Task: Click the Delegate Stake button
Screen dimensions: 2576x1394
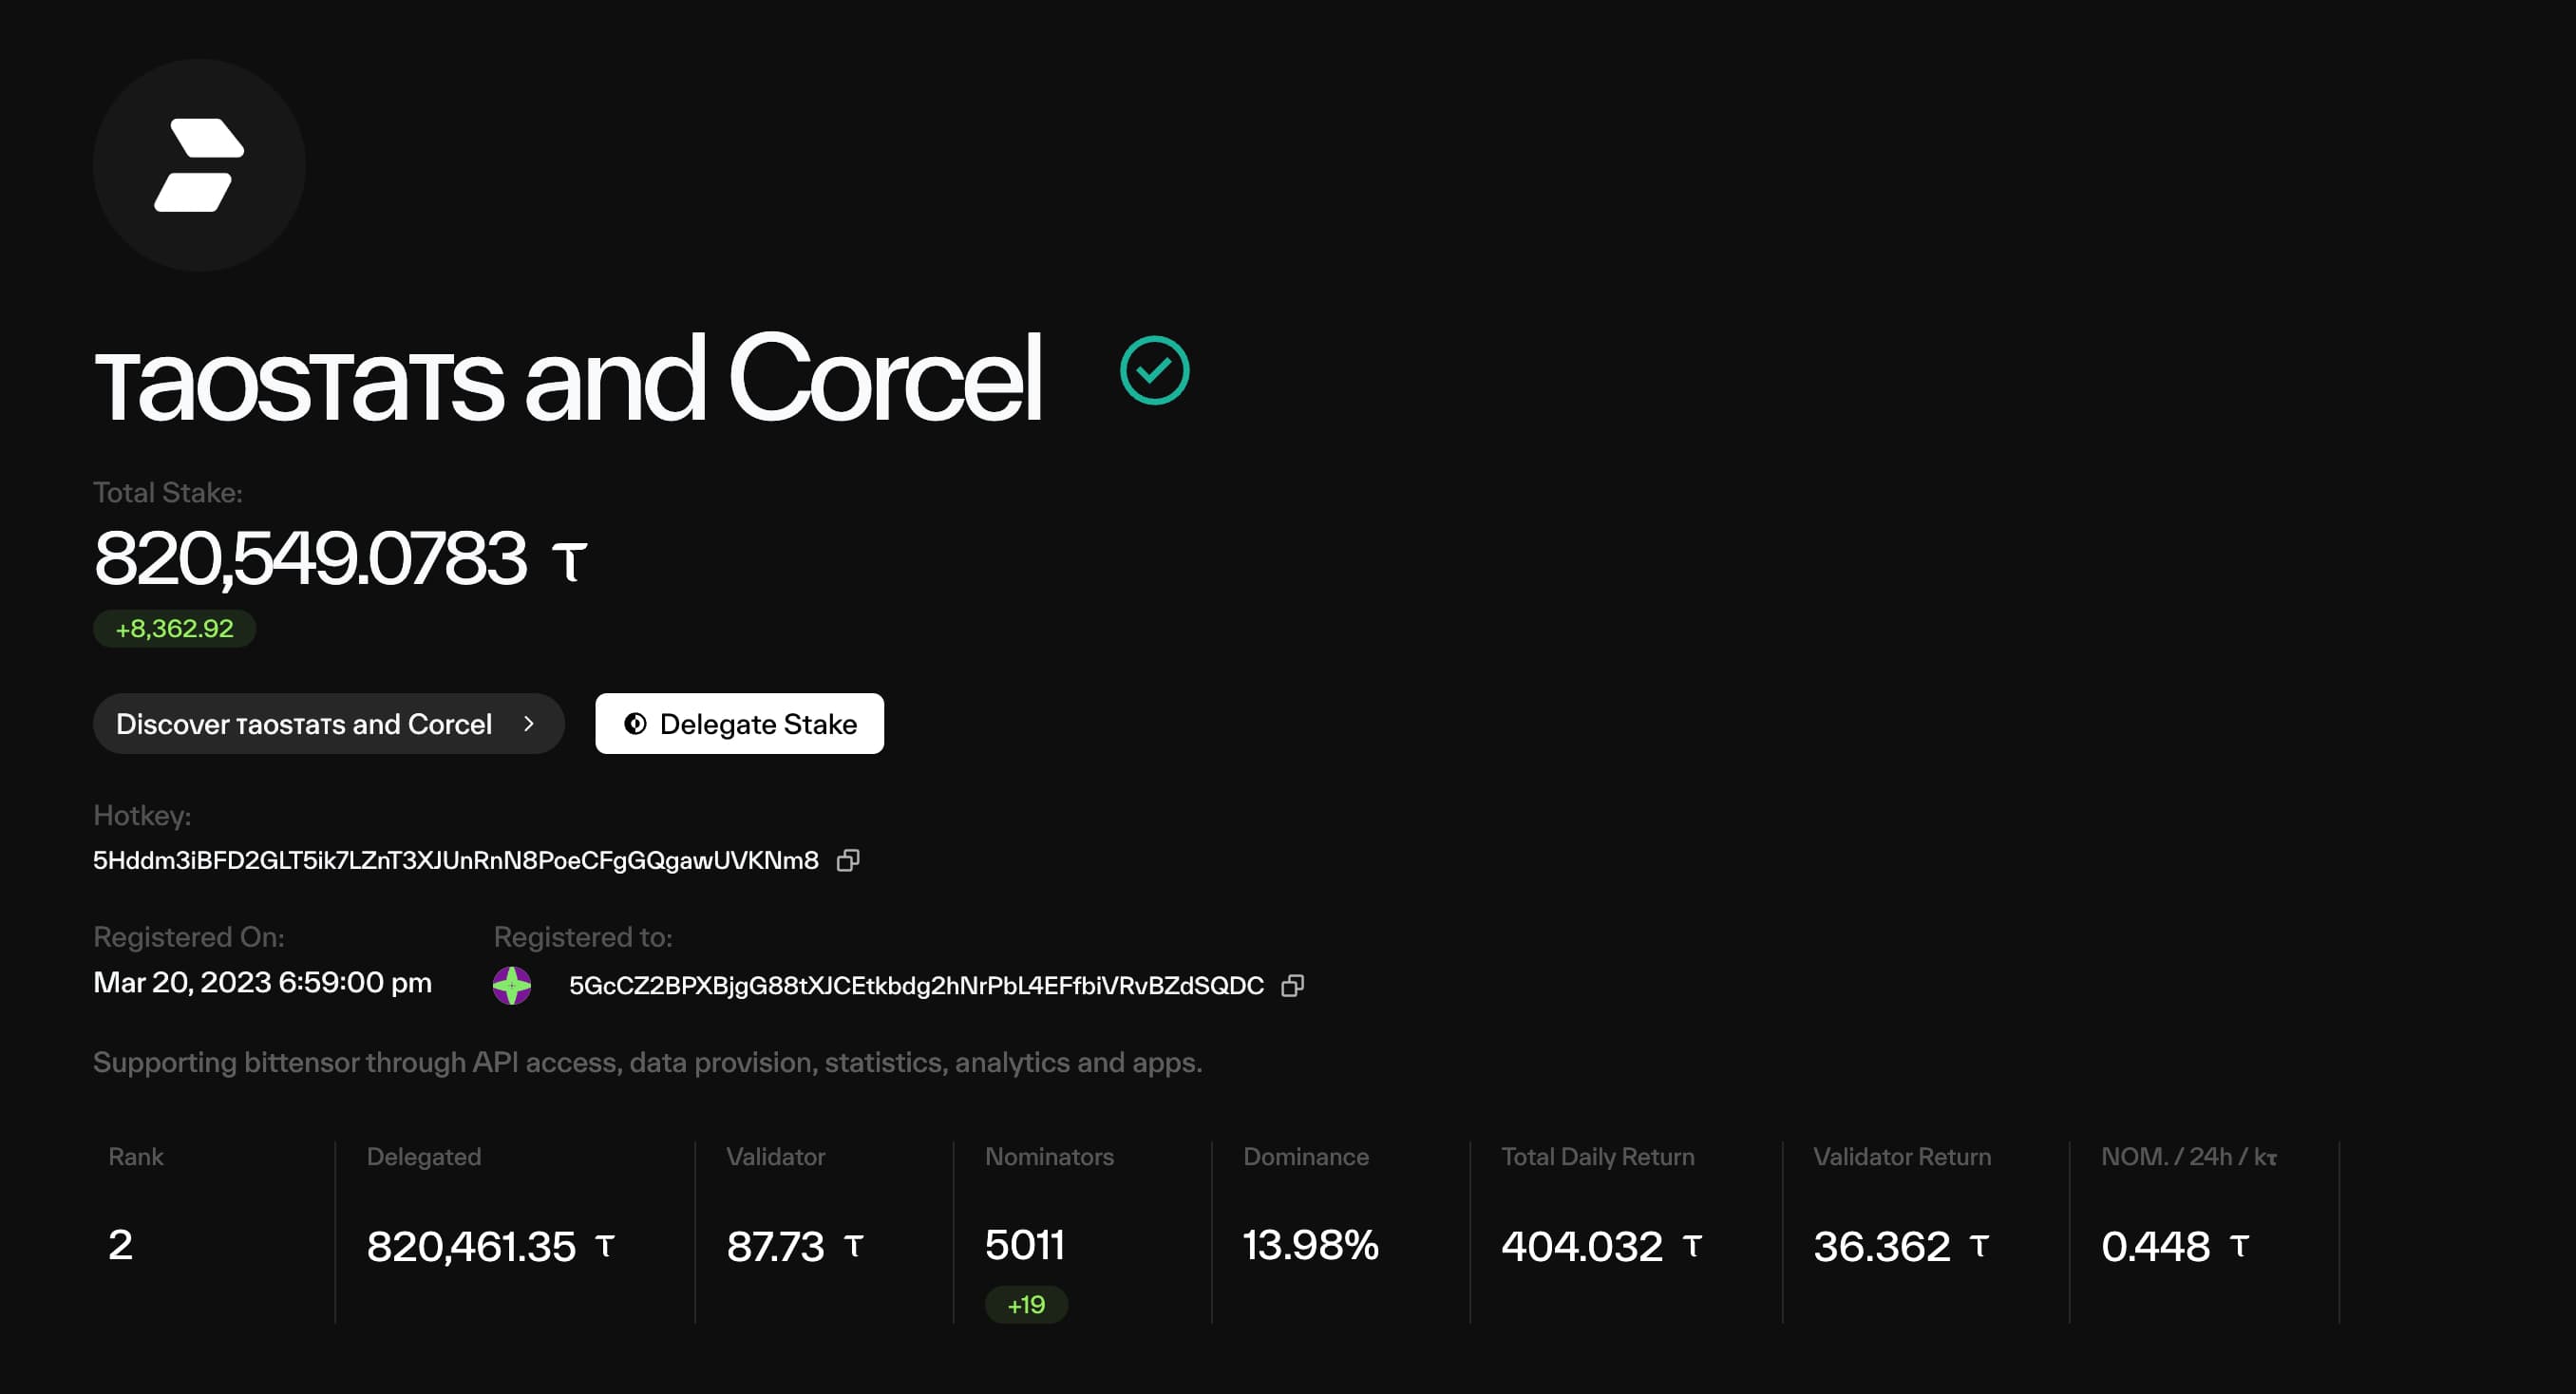Action: pyautogui.click(x=739, y=724)
